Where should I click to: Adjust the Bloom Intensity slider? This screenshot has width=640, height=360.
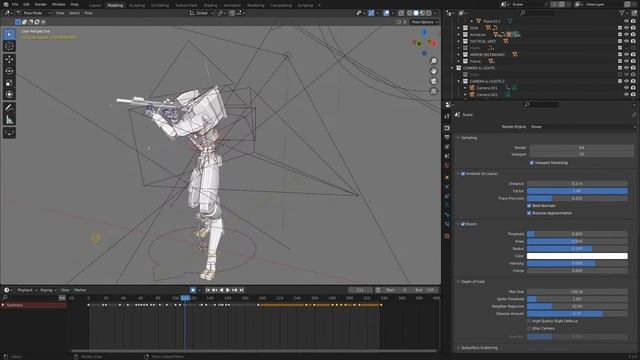pyautogui.click(x=577, y=263)
